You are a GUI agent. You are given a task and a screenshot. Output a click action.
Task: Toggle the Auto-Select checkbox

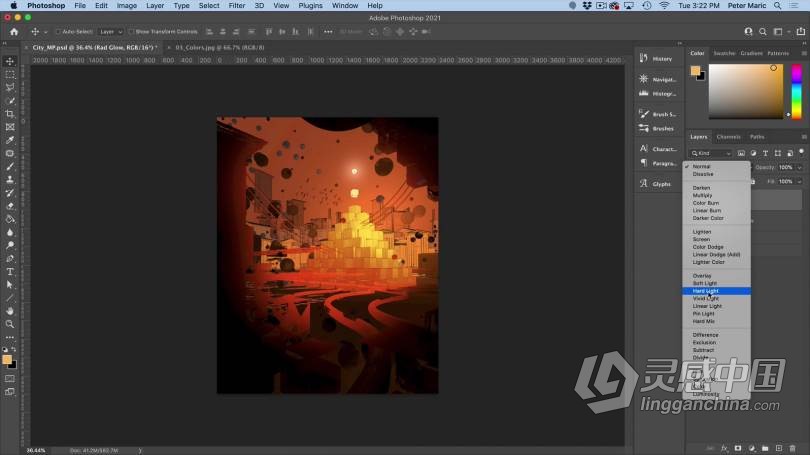[x=58, y=32]
